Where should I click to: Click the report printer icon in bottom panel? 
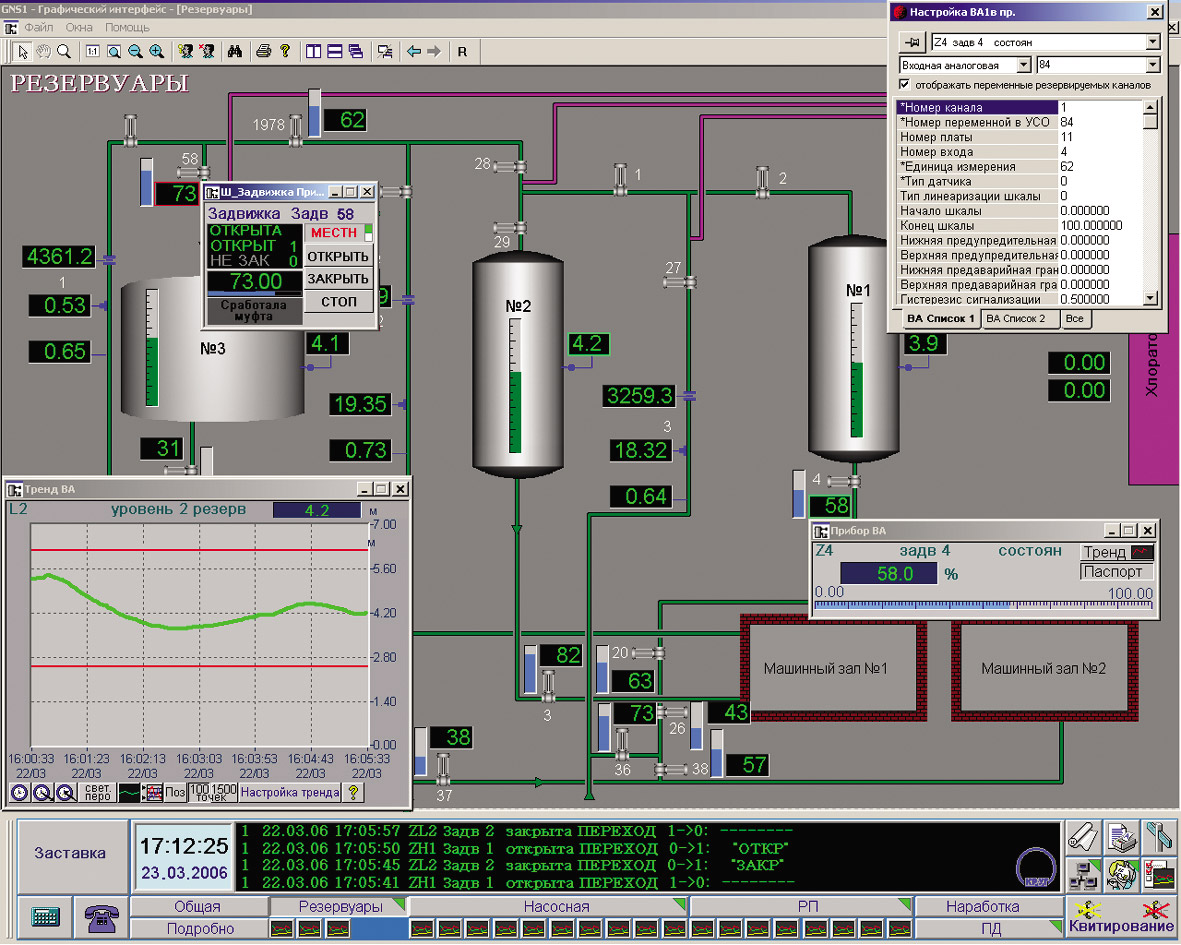1121,837
